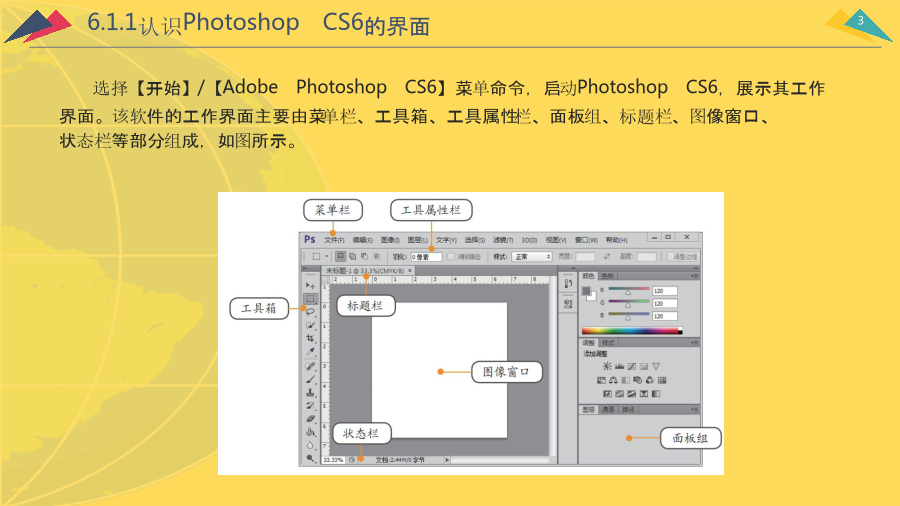
Task: Open the Layers panel flyout menu
Action: coord(695,409)
